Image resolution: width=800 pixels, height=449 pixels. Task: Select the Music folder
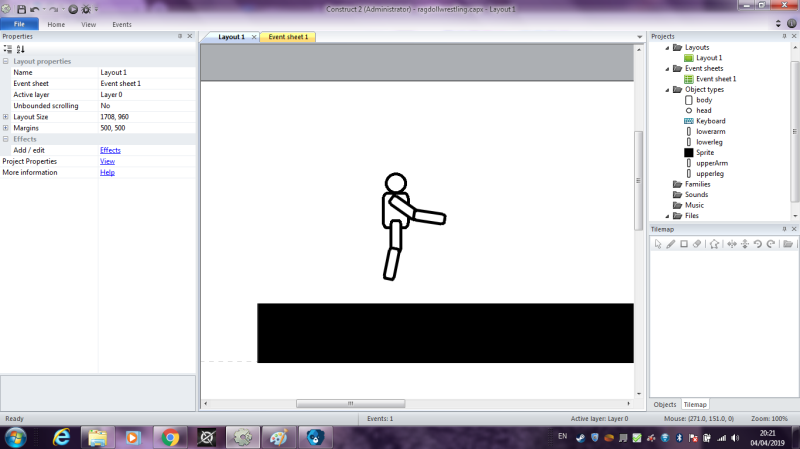pyautogui.click(x=694, y=205)
